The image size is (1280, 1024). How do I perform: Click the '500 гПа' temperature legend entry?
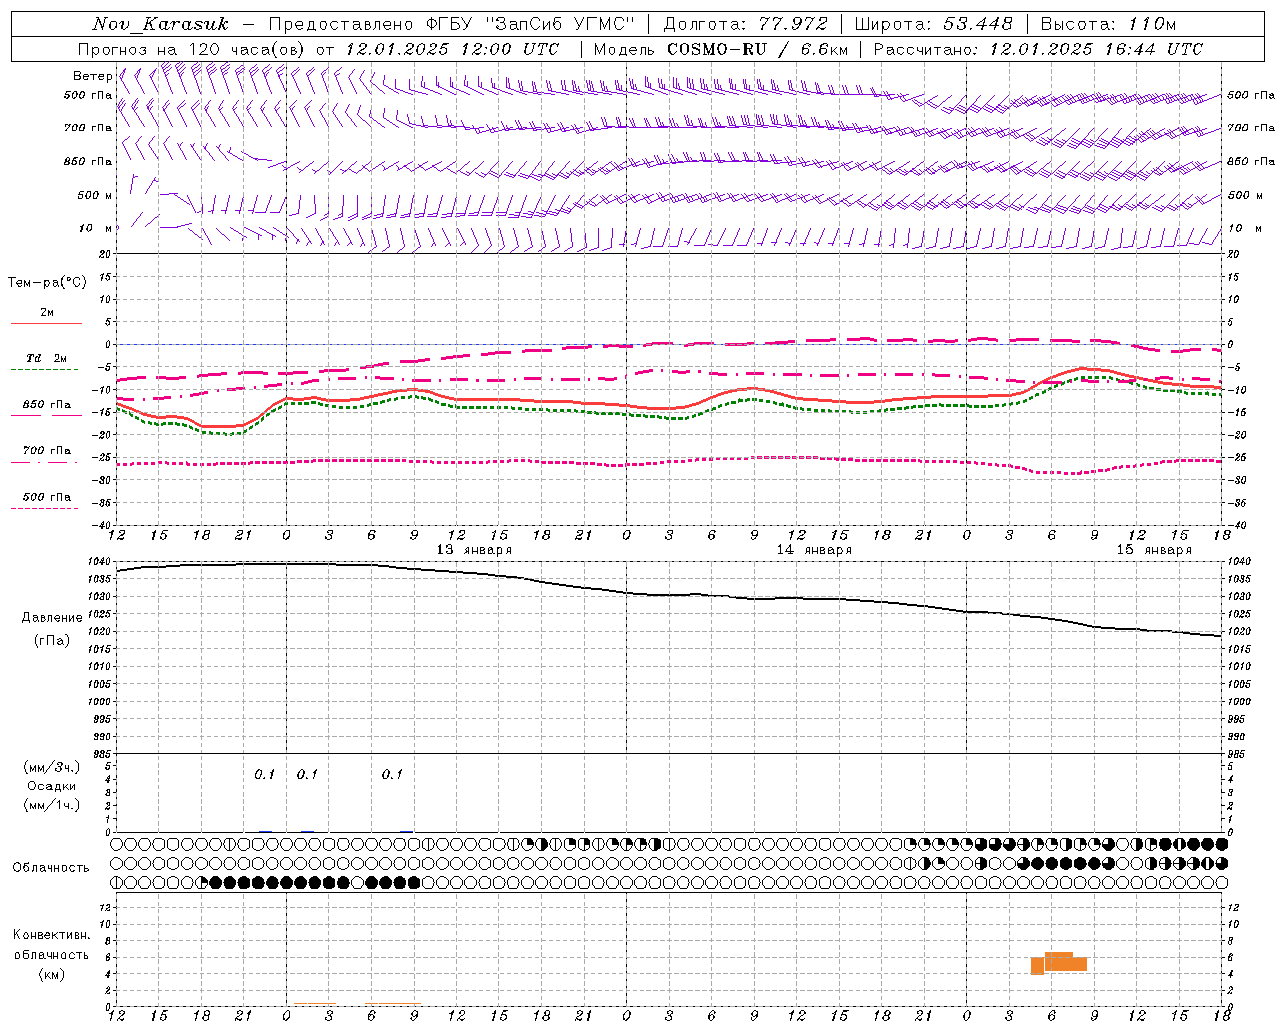tap(47, 497)
